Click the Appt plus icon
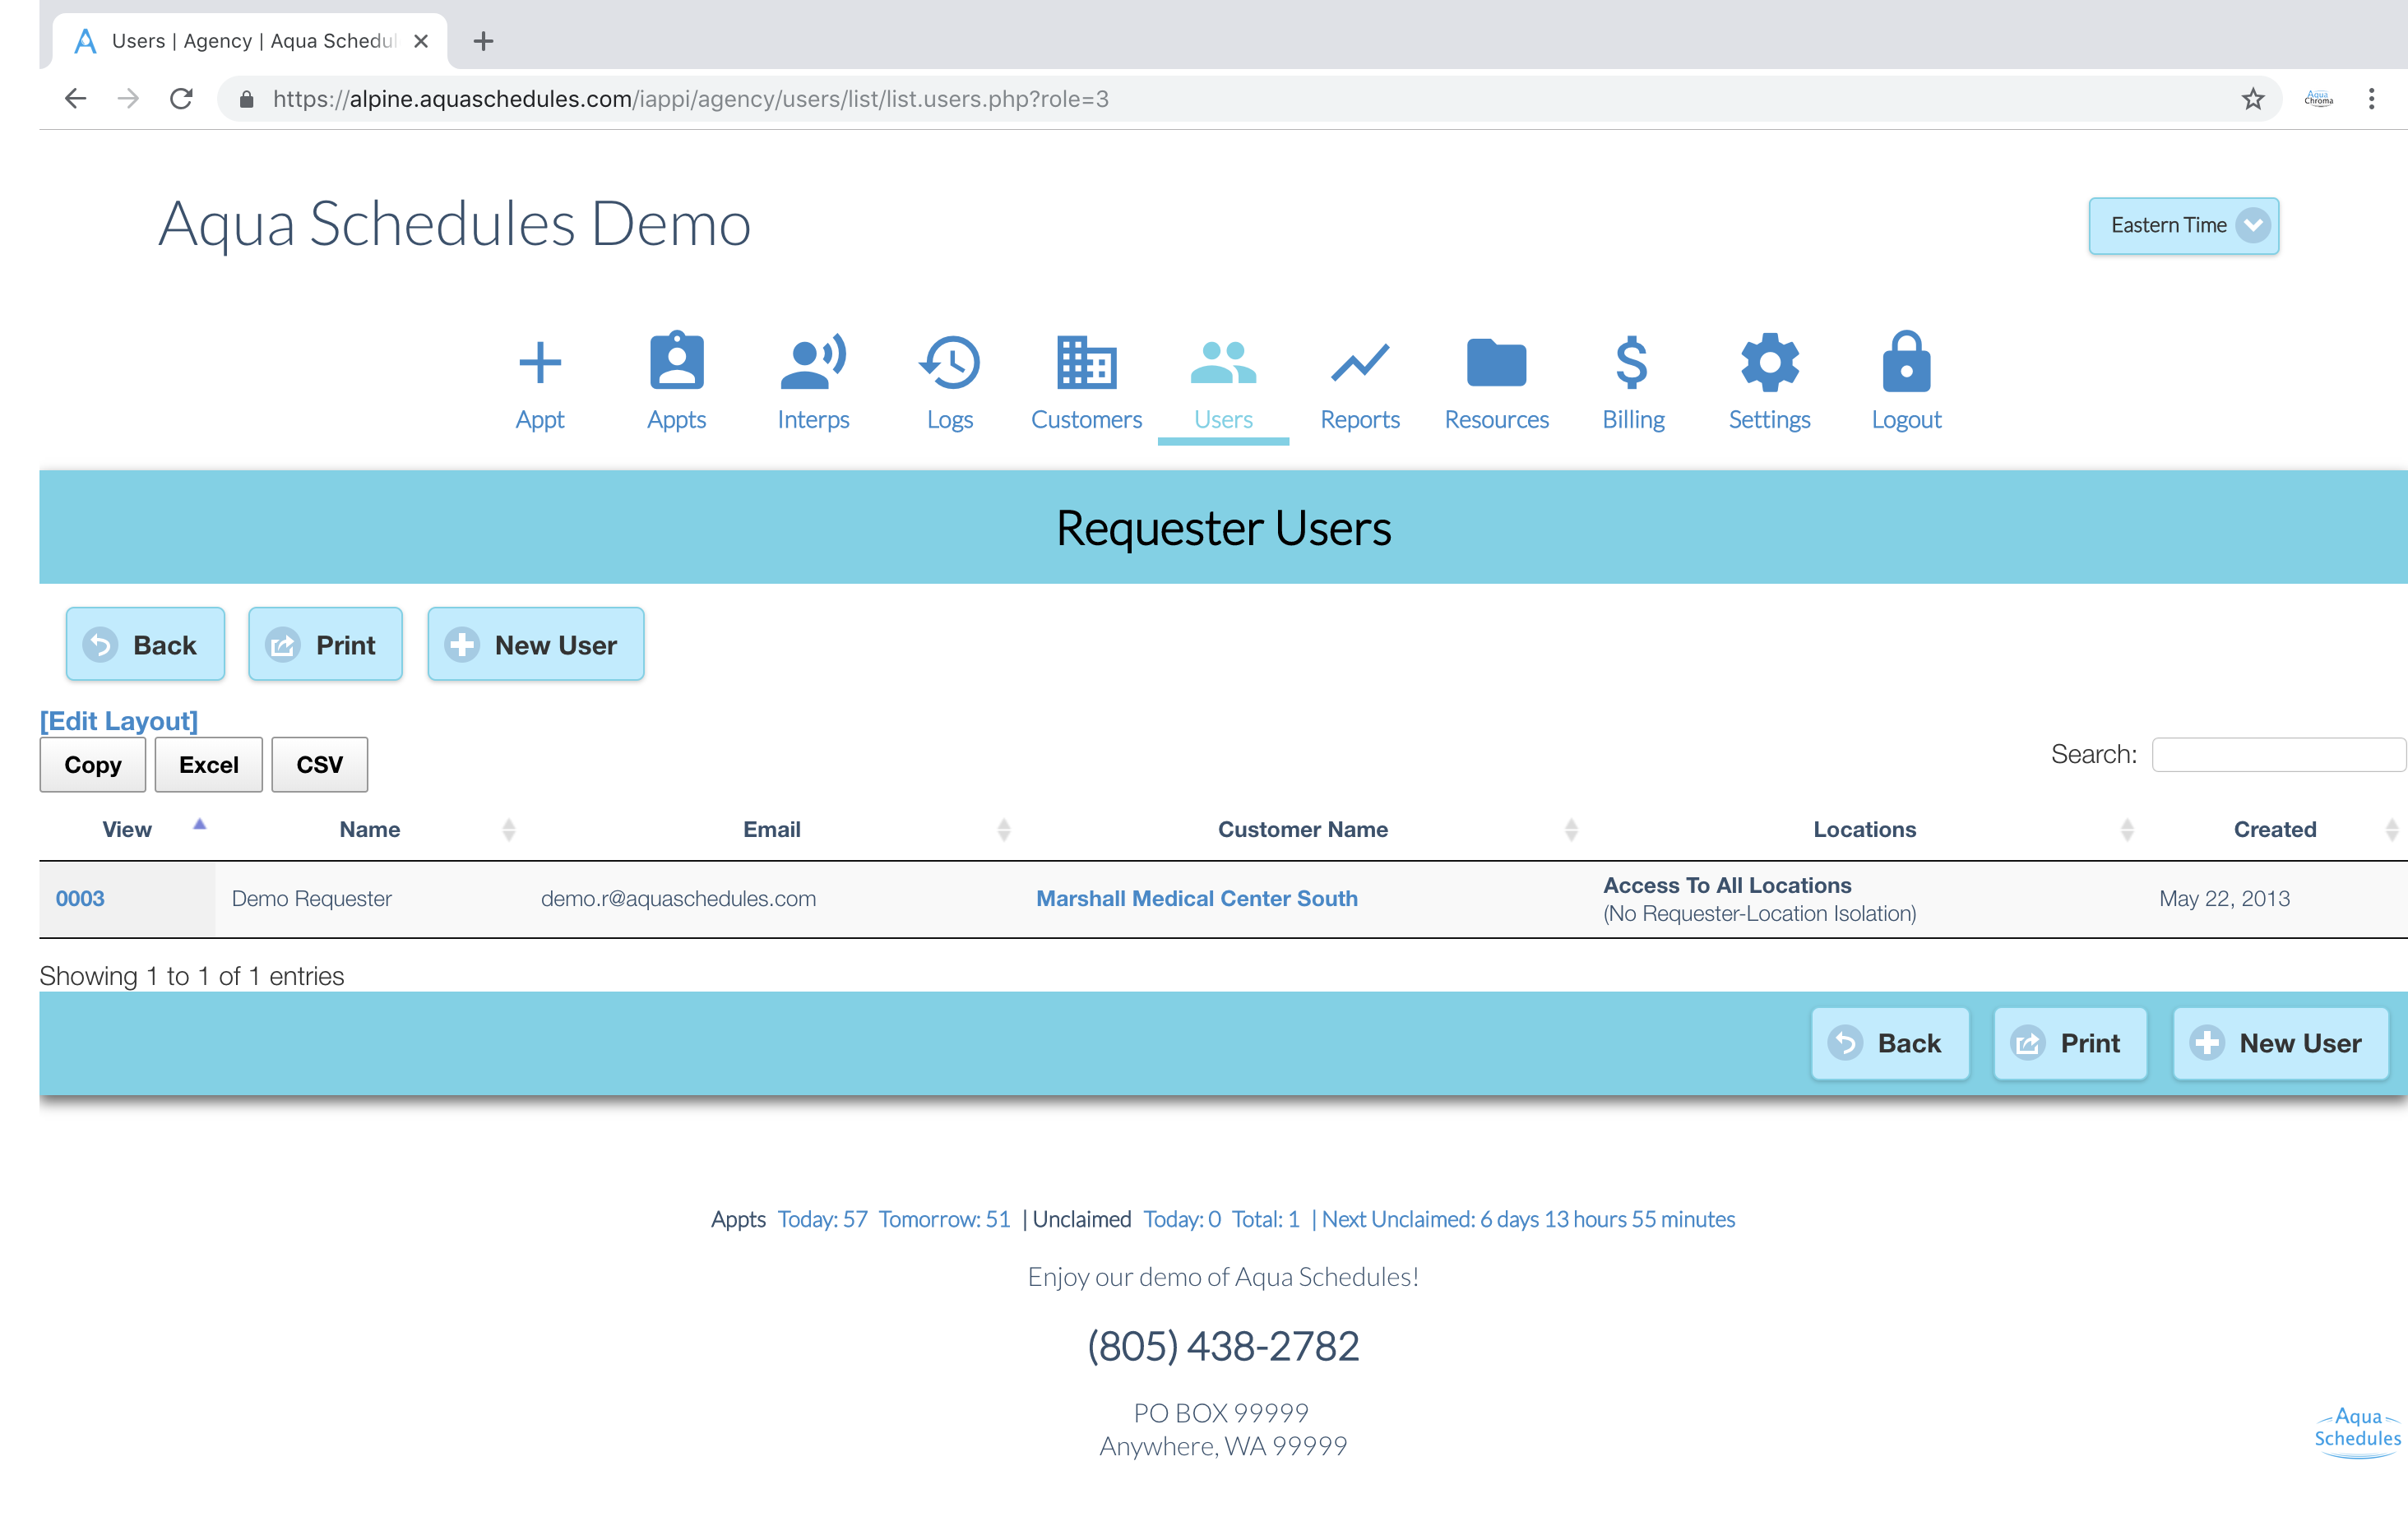 (540, 362)
